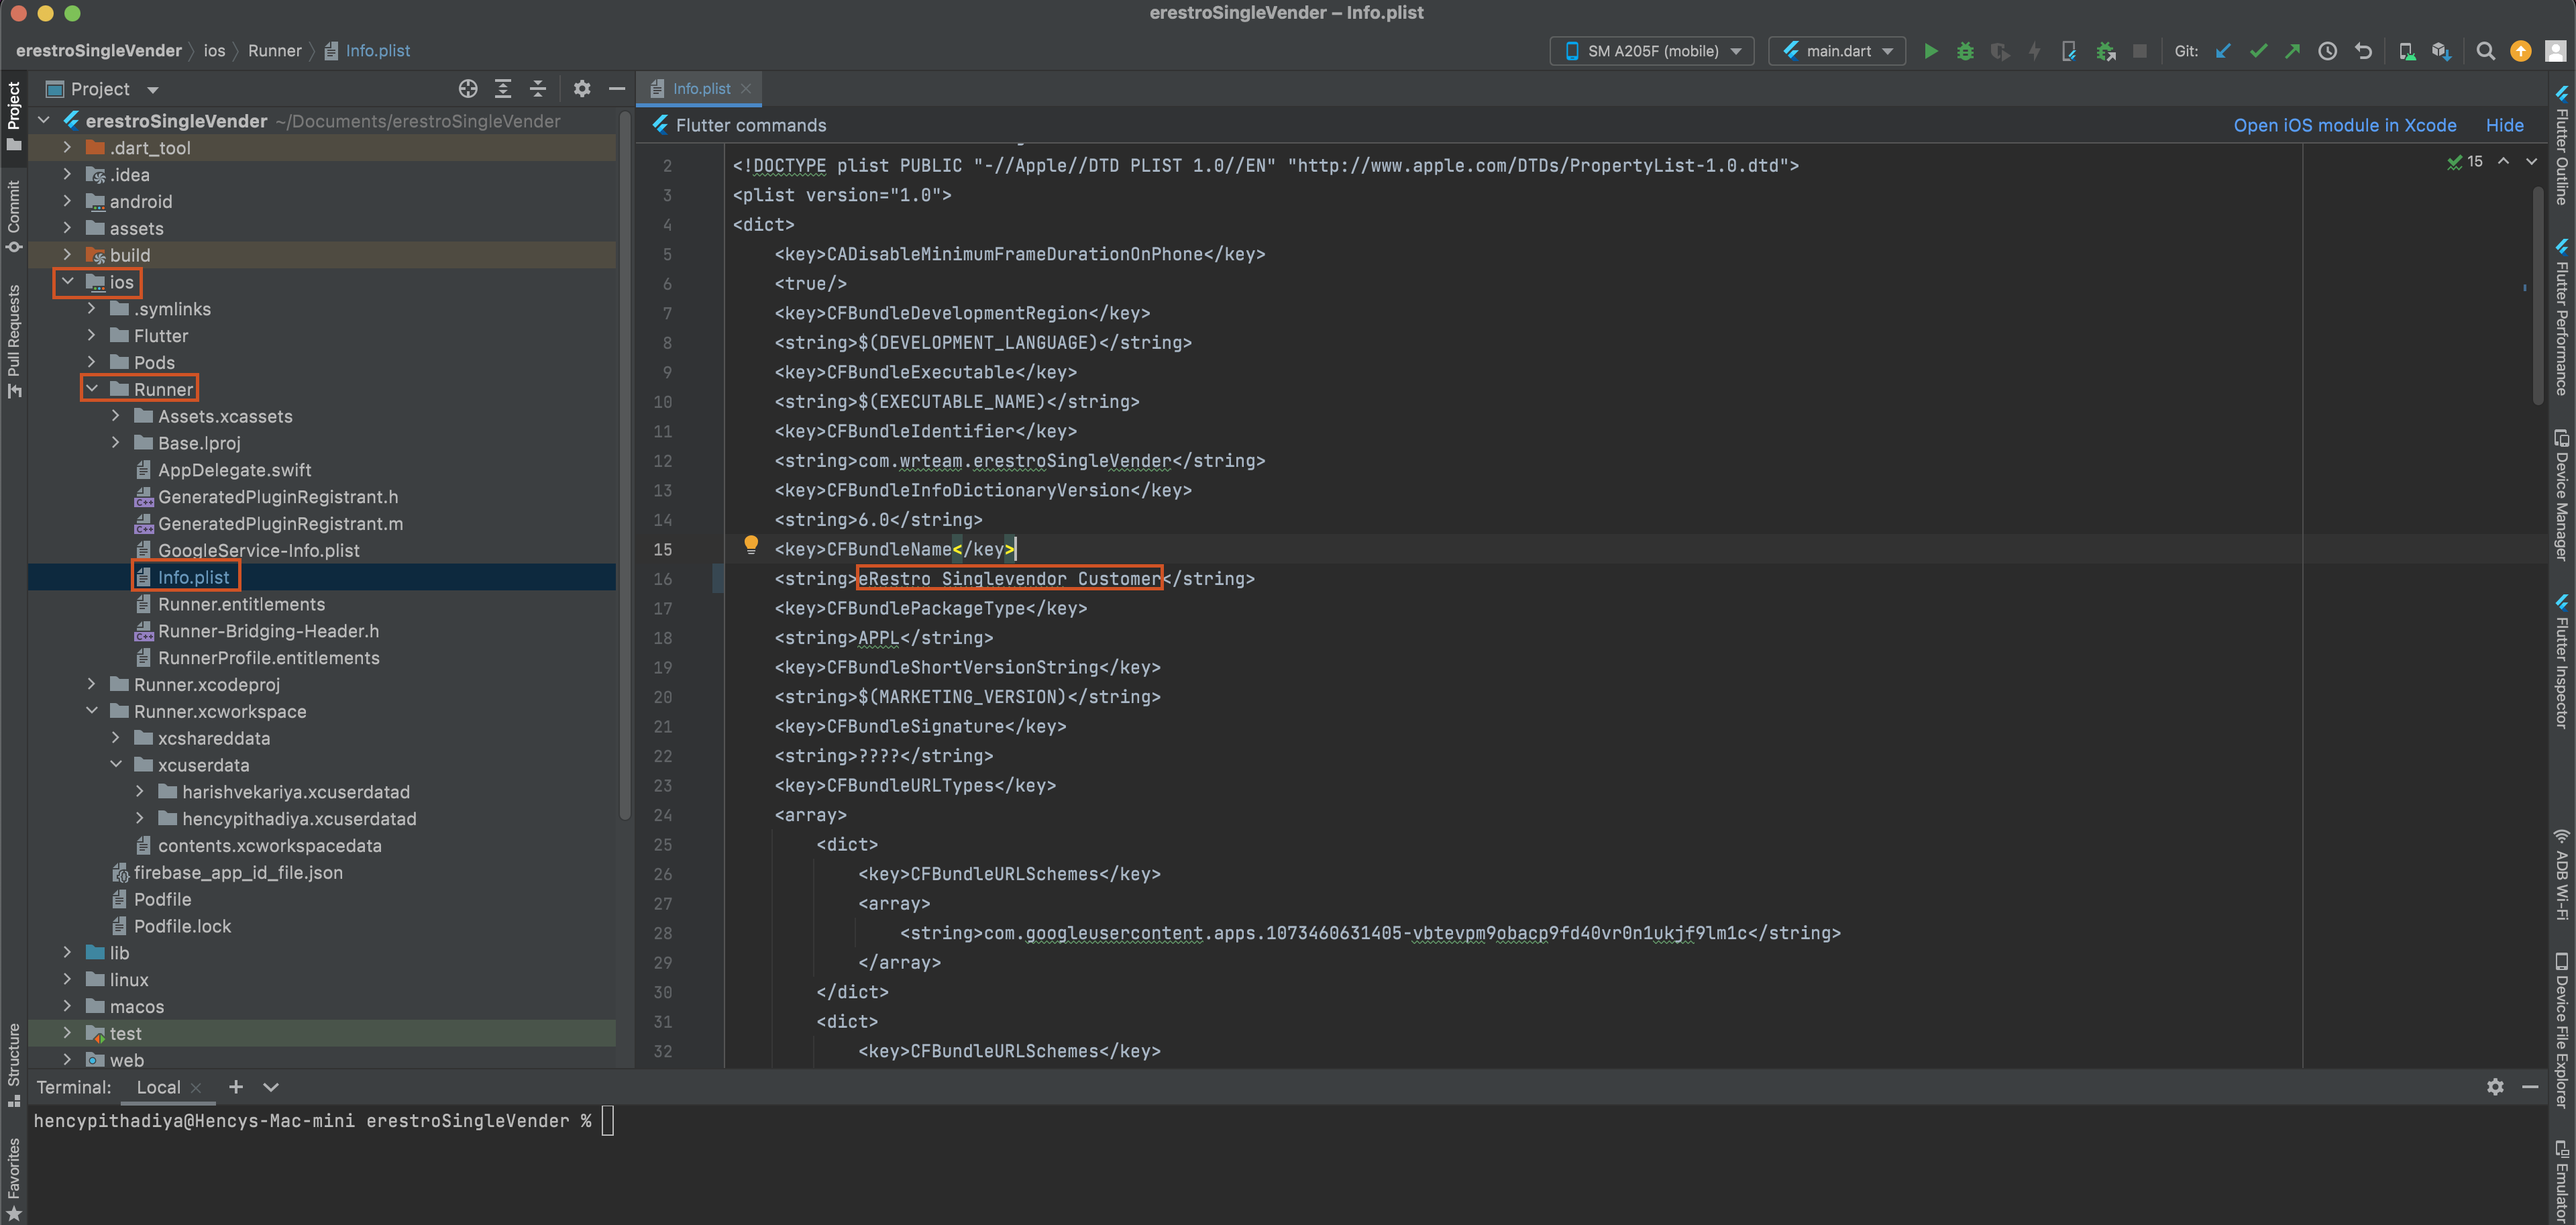Collapse the Runner.xcworkspace folder
The width and height of the screenshot is (2576, 1225).
[x=91, y=711]
